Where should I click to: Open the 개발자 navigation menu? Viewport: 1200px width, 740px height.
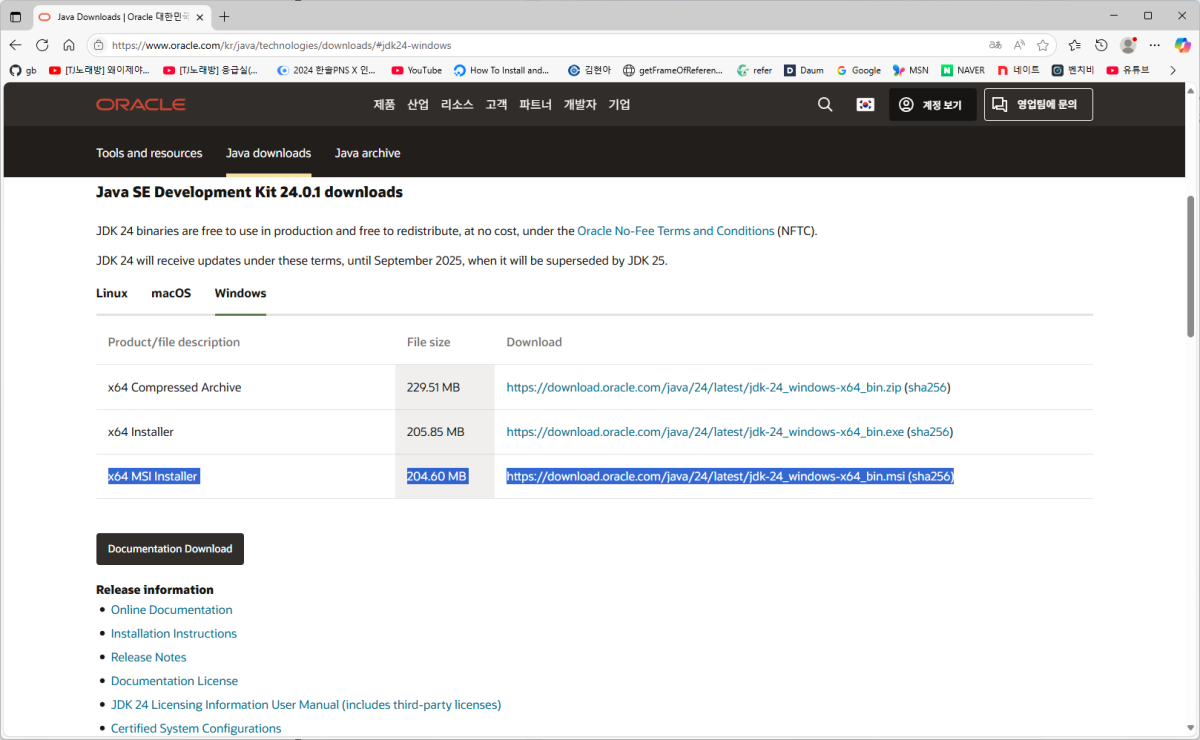click(x=580, y=105)
